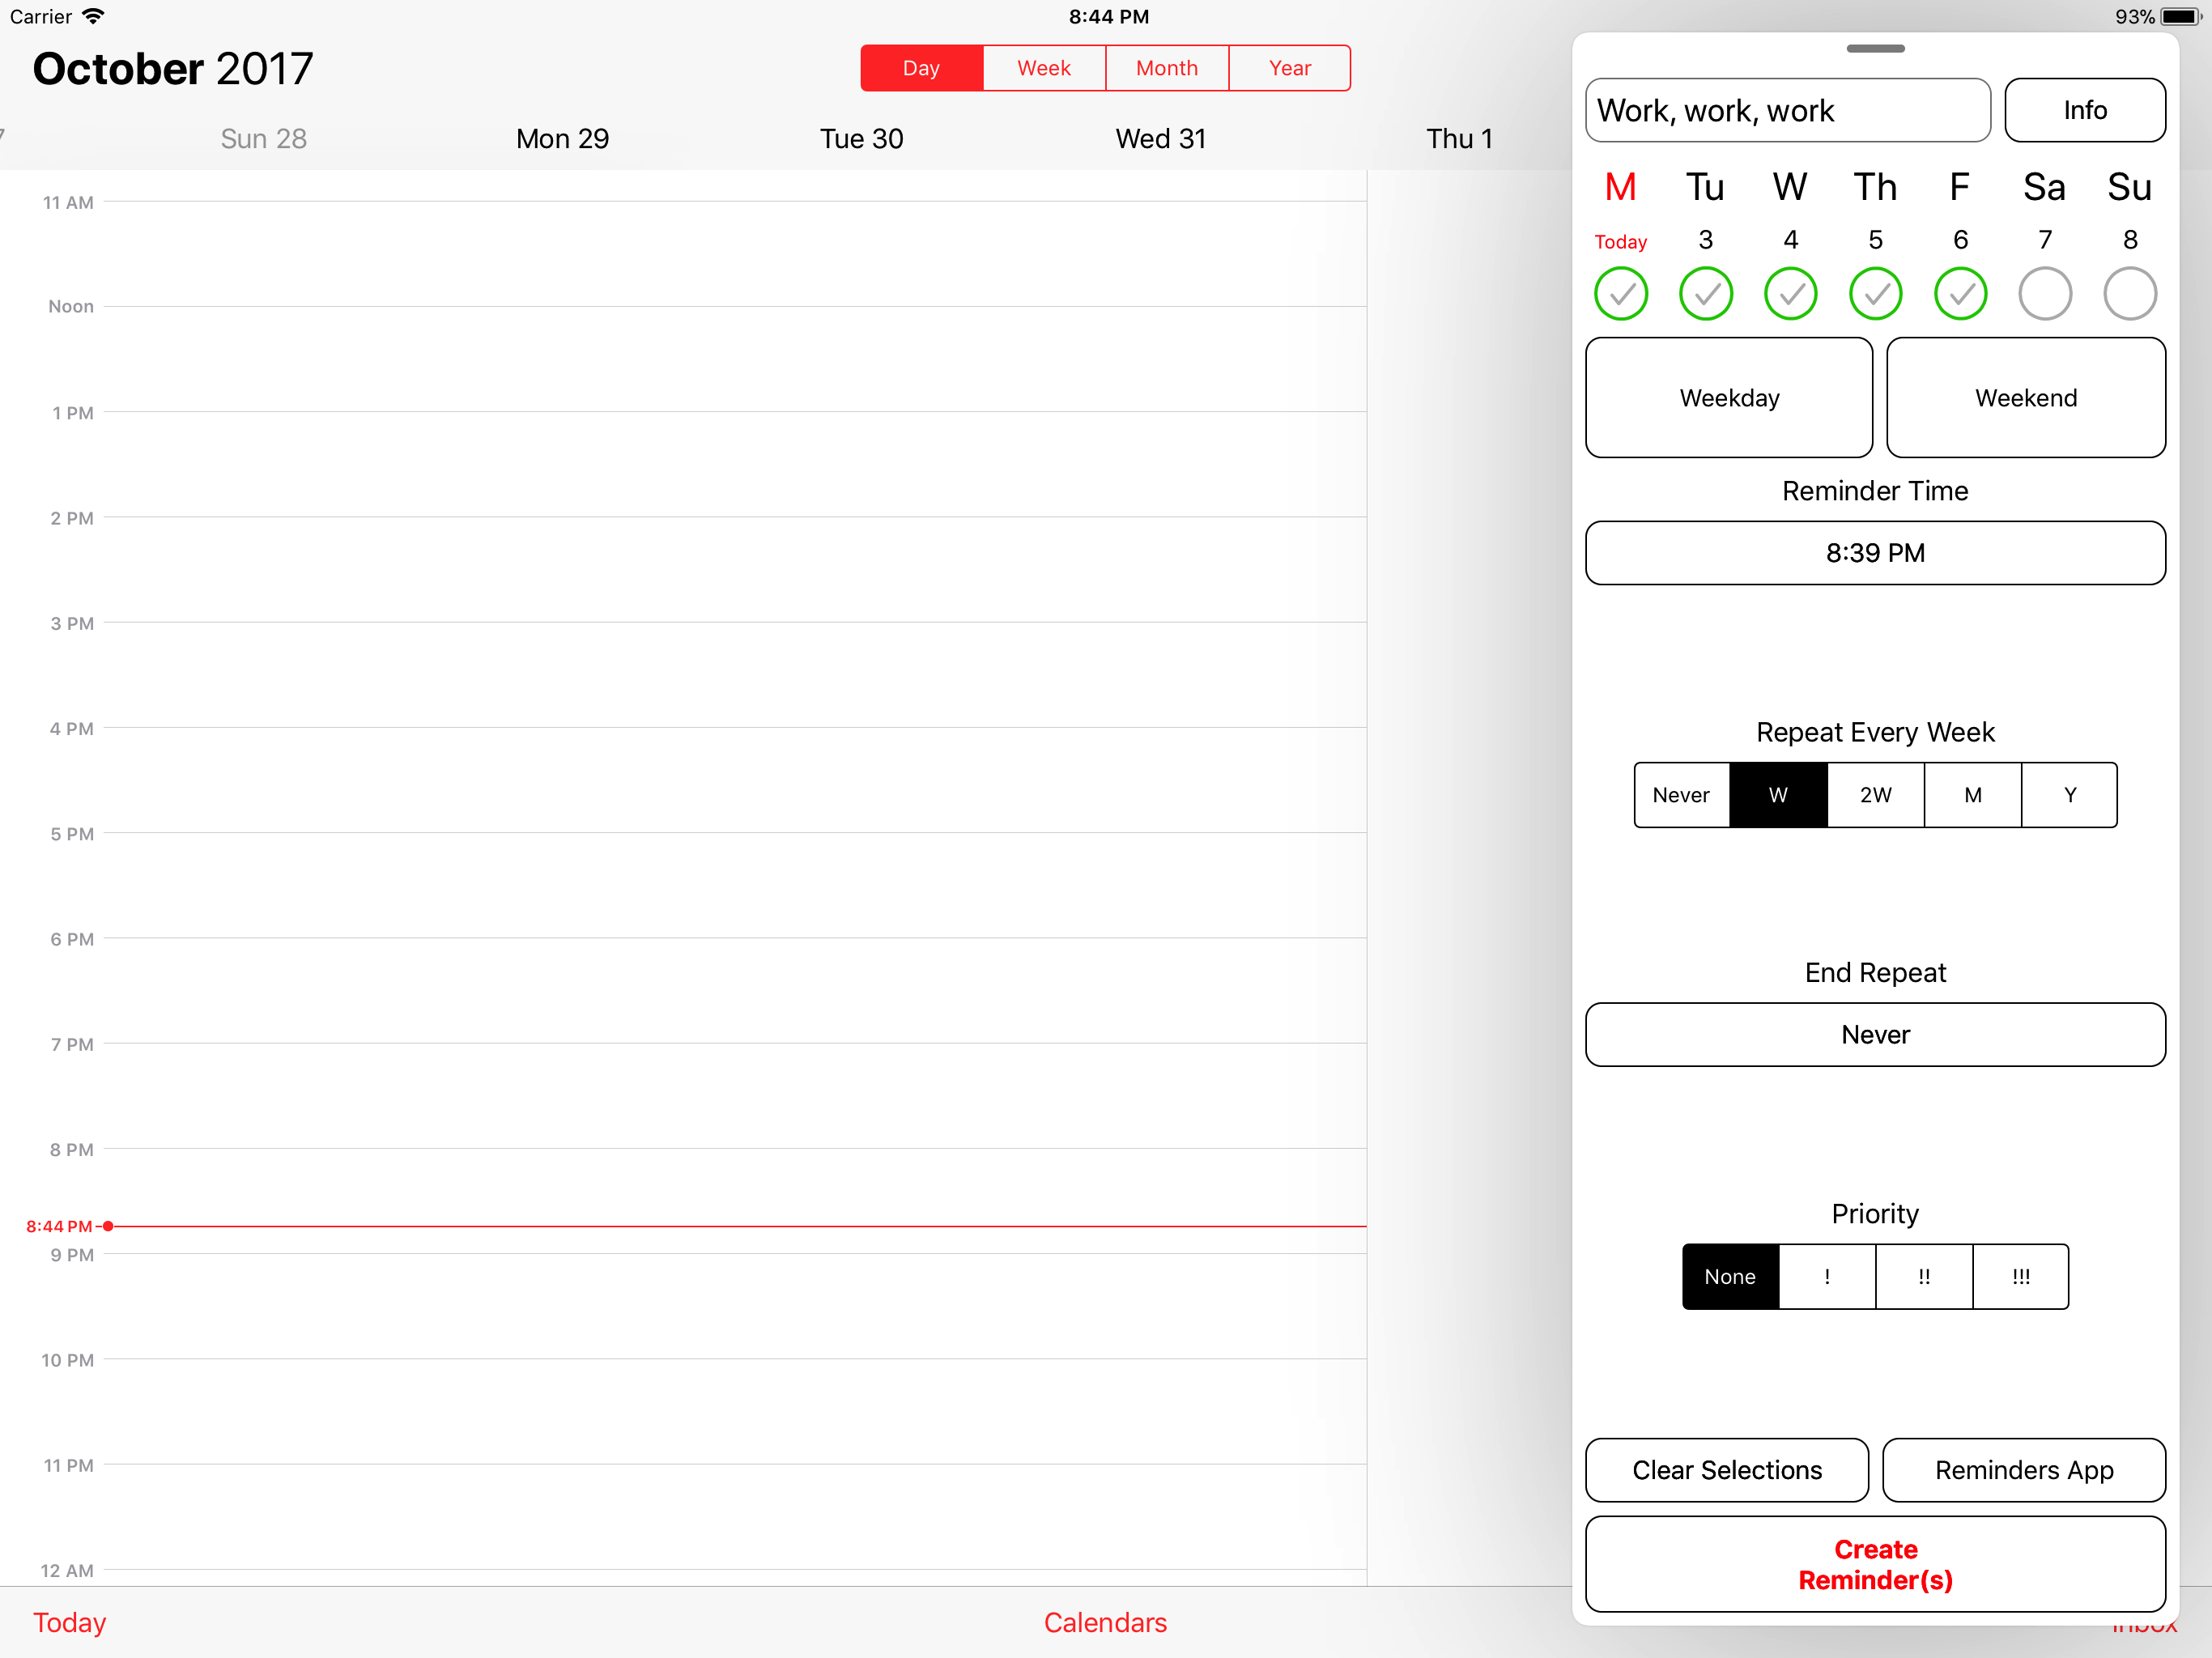Set priority to double exclamation
The height and width of the screenshot is (1658, 2212).
tap(1924, 1276)
